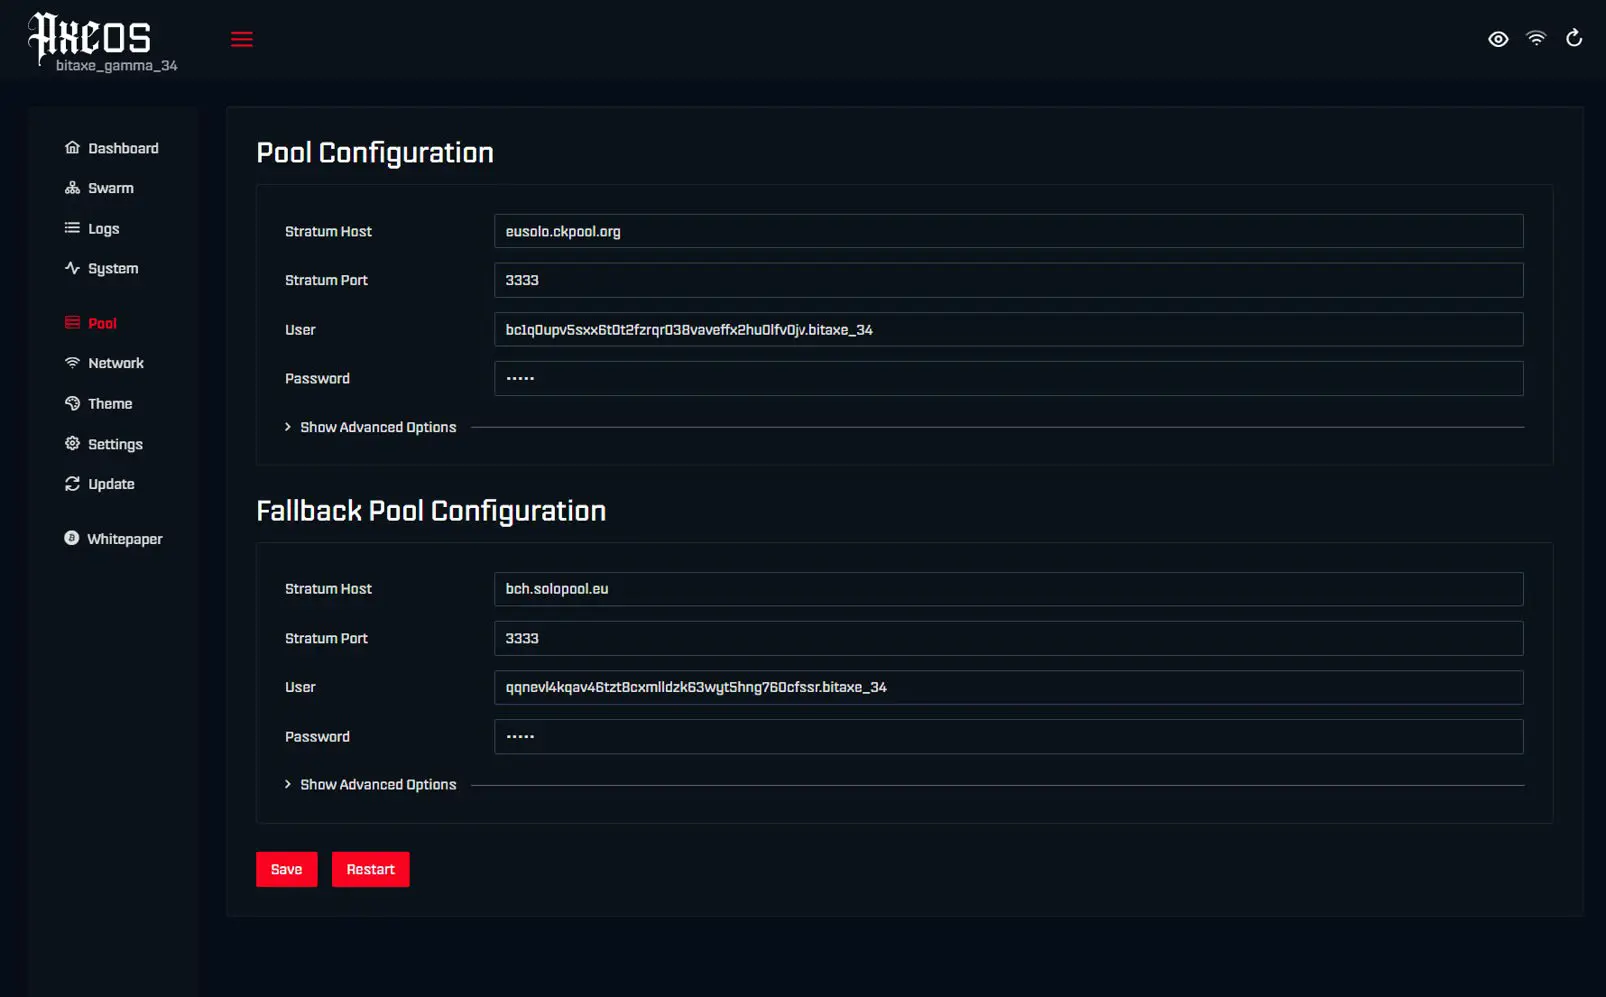Click the Update refresh icon
The height and width of the screenshot is (997, 1606).
pos(72,484)
